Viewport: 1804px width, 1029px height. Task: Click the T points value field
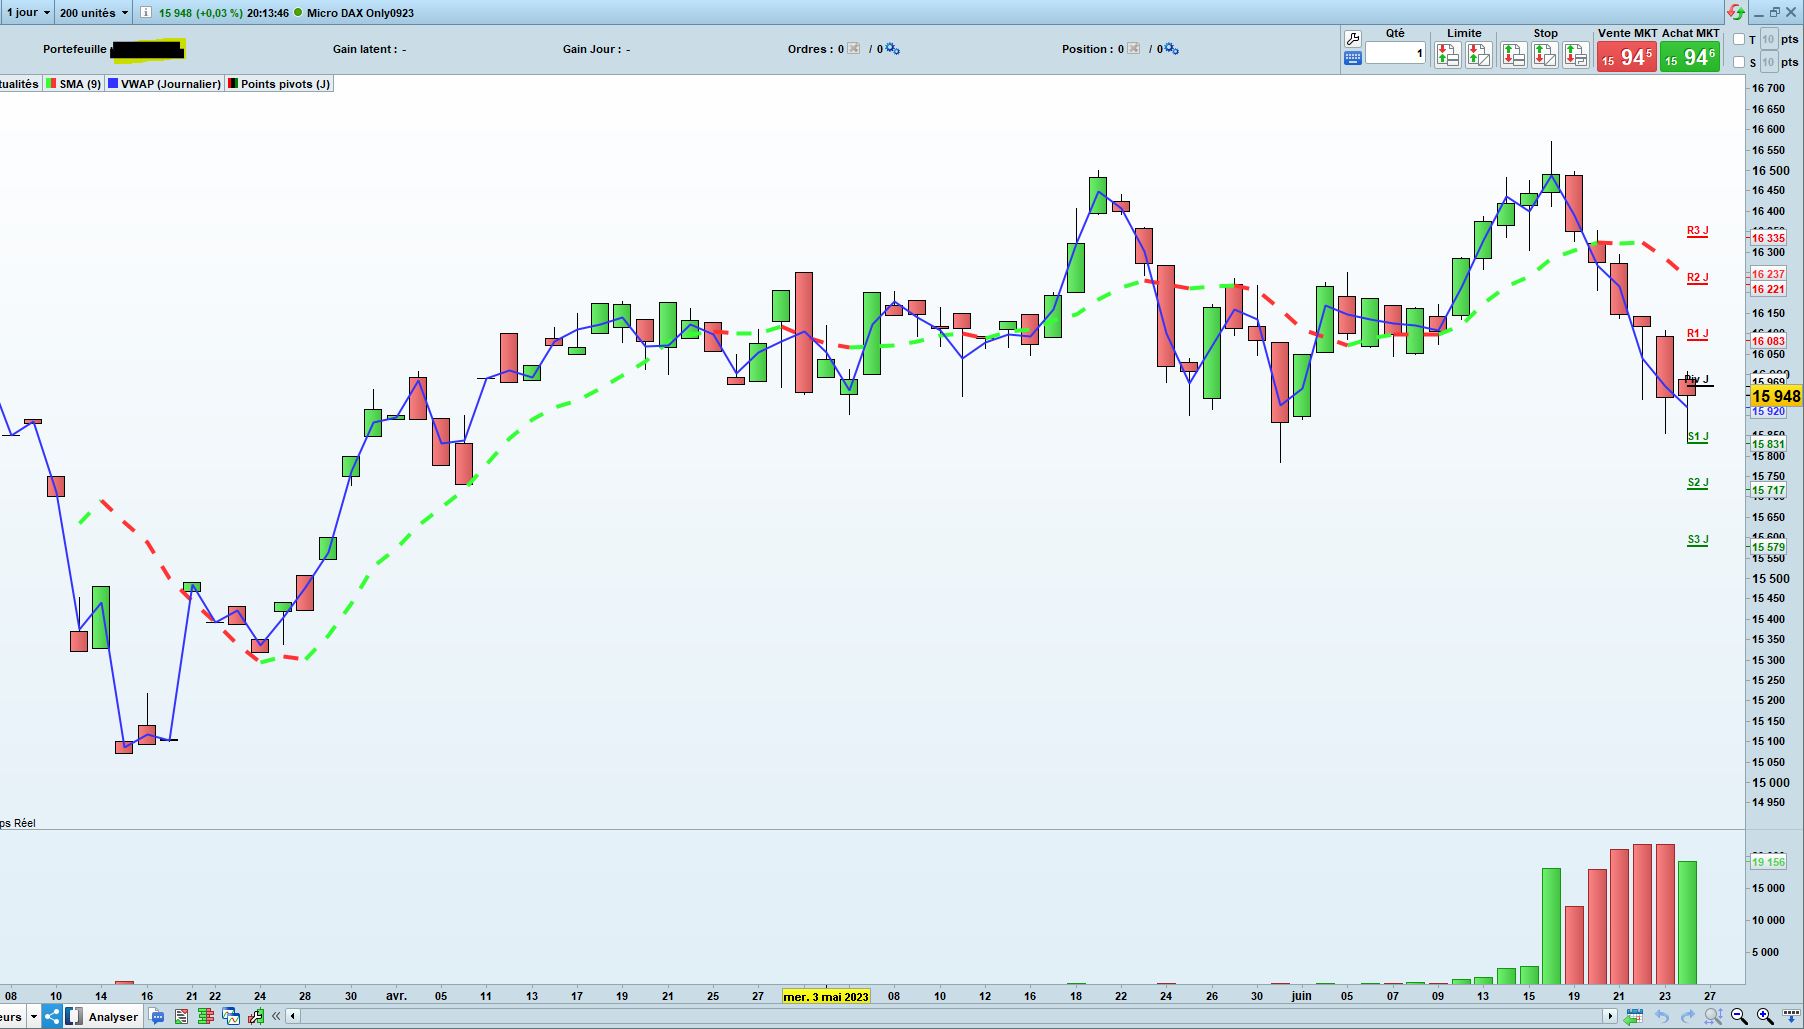pos(1768,40)
